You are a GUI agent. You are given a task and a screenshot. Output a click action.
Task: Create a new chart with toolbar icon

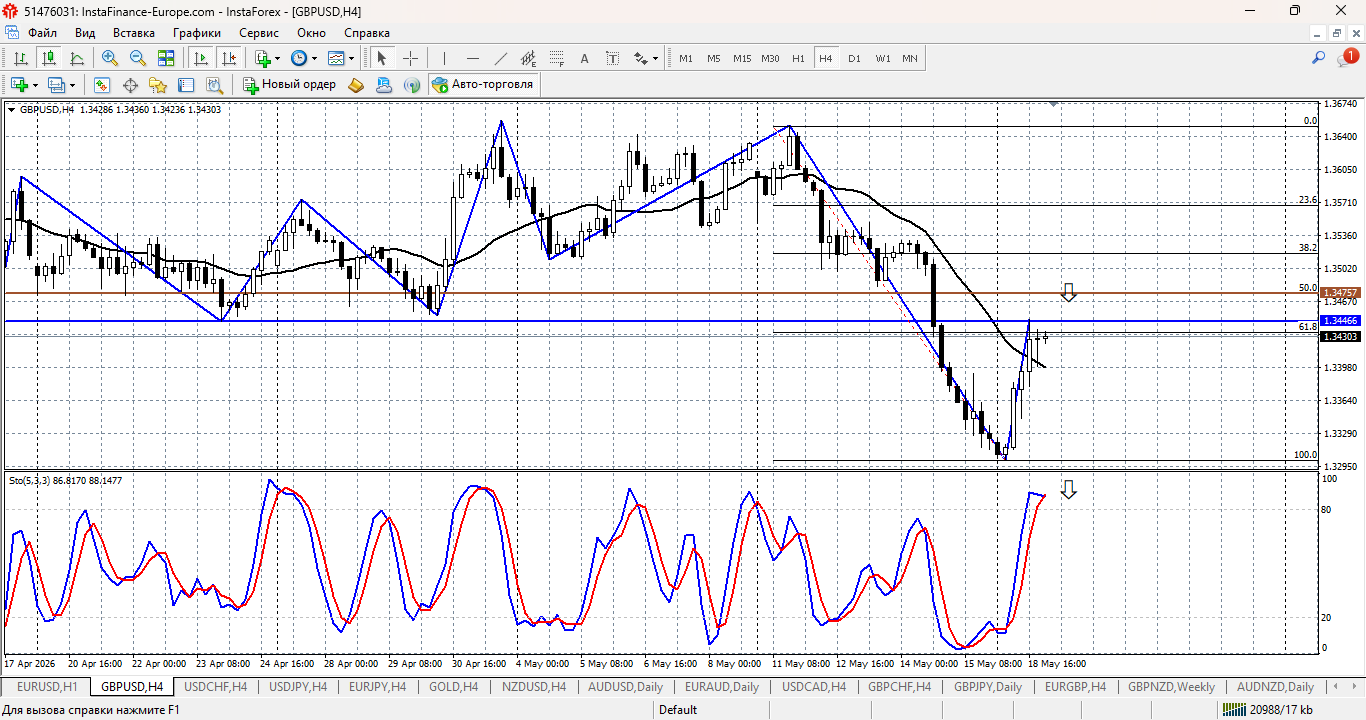(x=19, y=85)
